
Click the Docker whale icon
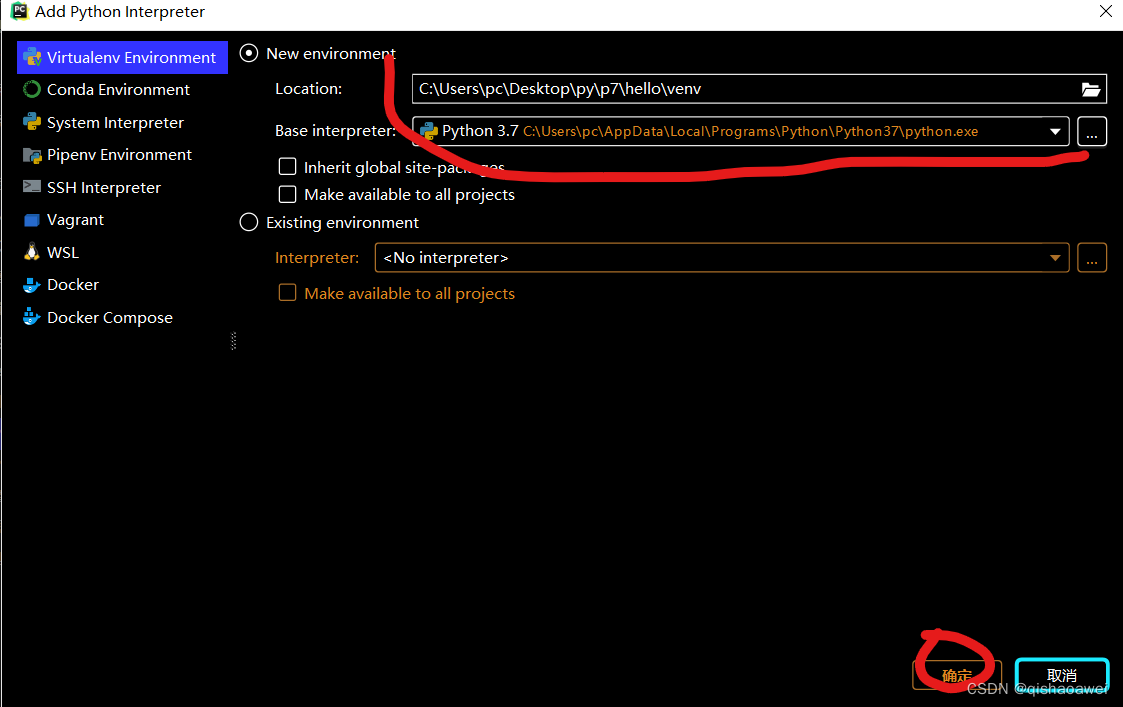(x=32, y=285)
